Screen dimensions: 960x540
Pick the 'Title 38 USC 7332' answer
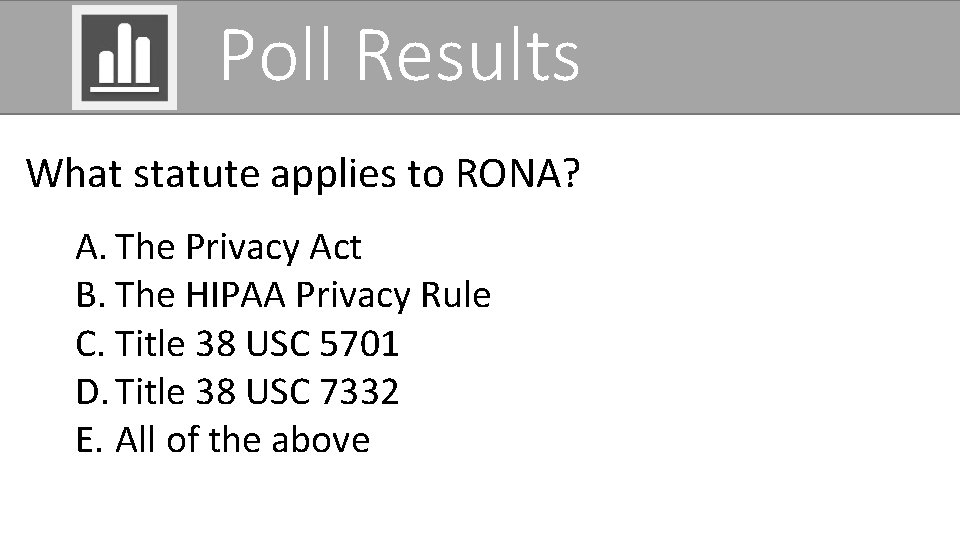257,391
